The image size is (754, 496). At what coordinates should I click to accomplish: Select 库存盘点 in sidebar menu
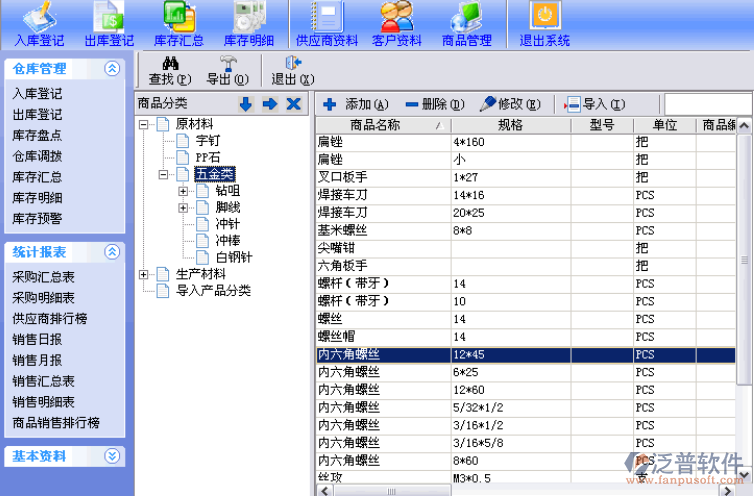37,135
